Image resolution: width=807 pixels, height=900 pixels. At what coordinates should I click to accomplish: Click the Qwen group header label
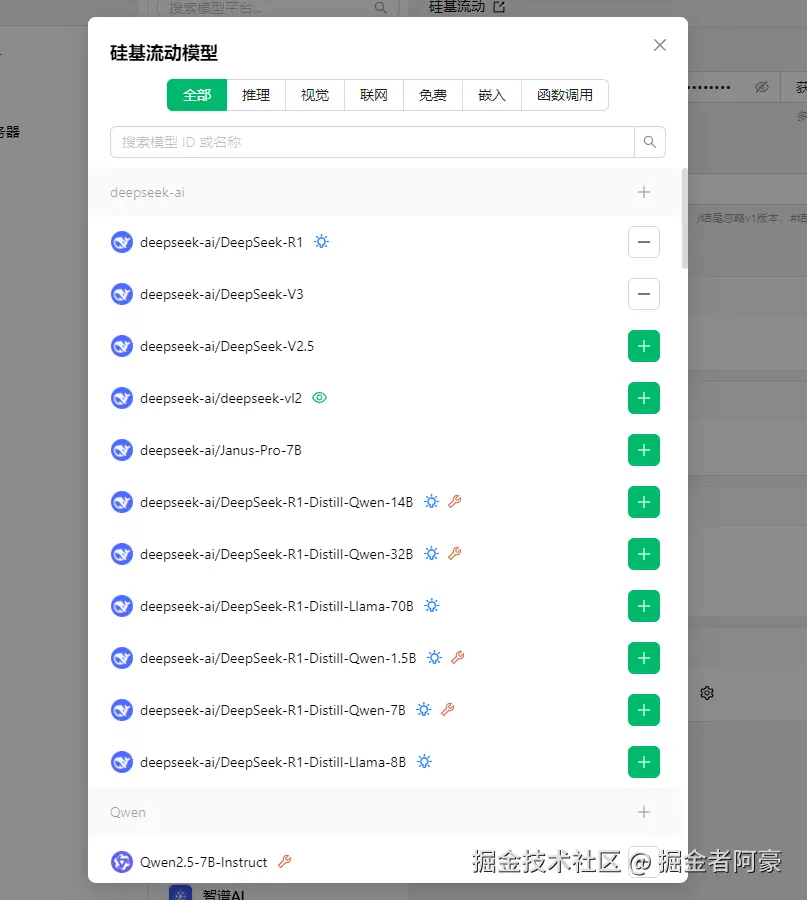pyautogui.click(x=128, y=813)
